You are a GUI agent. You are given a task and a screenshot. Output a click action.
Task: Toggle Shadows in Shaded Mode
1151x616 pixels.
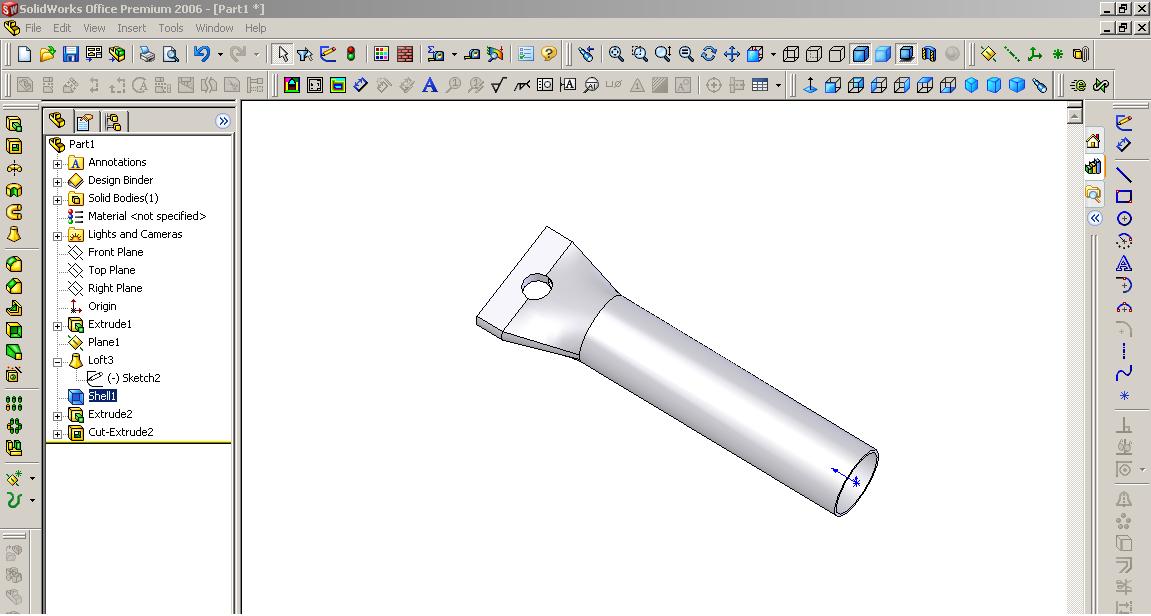(907, 54)
